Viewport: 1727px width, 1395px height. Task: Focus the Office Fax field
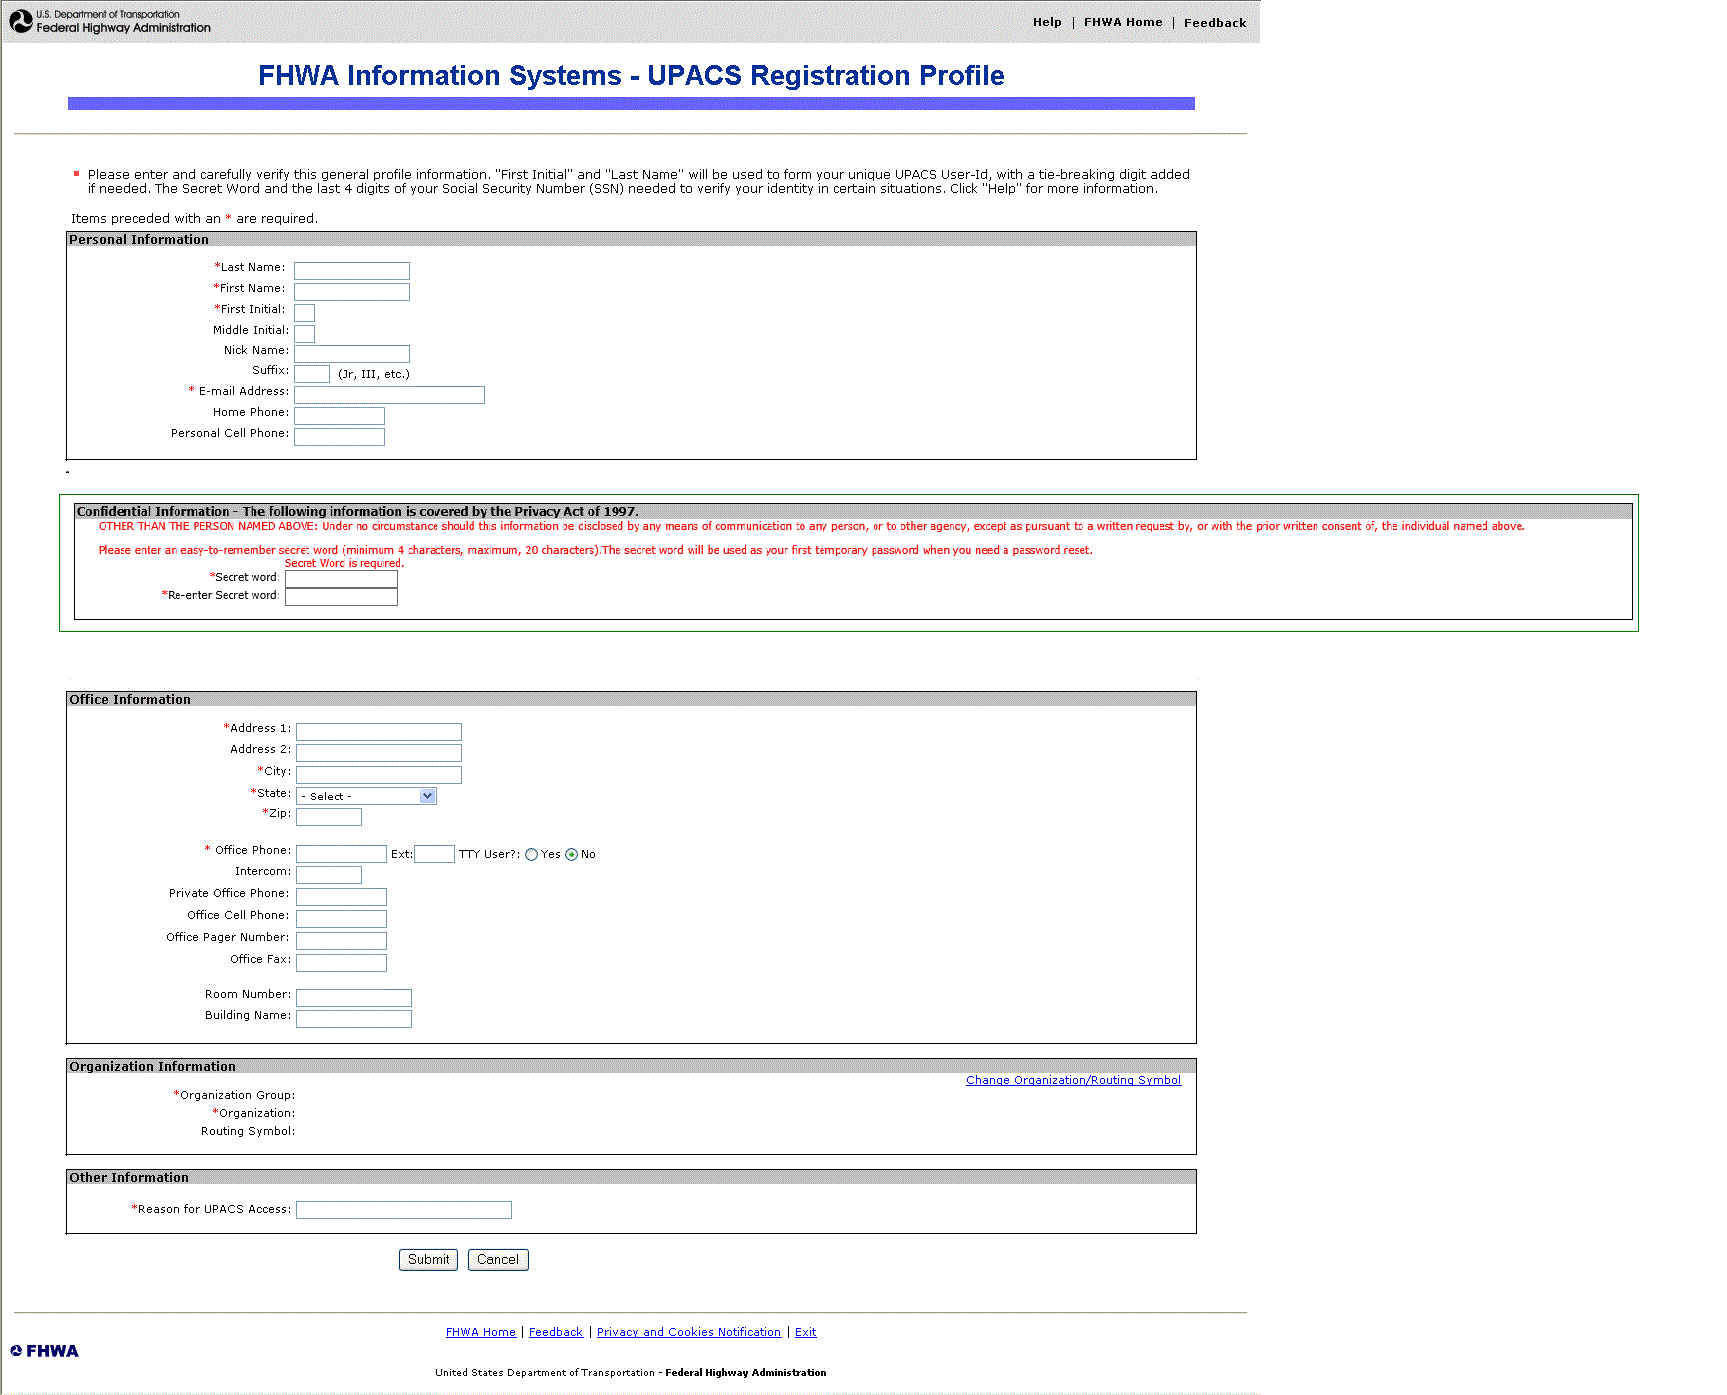(x=341, y=963)
